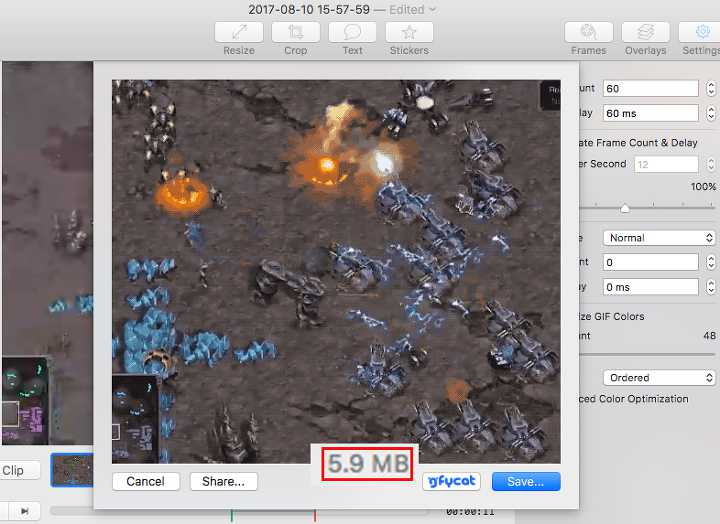Click the Clip button at bottom left
The width and height of the screenshot is (720, 524).
(18, 471)
